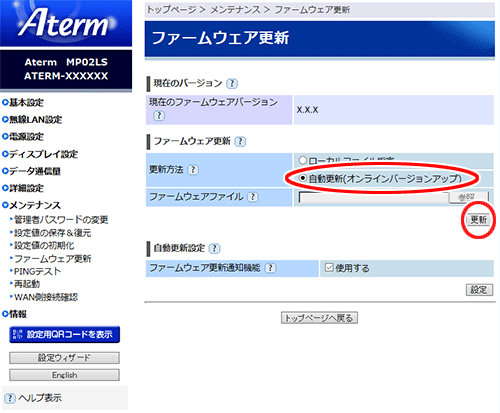The height and width of the screenshot is (413, 500).
Task: Click the 更新 button
Action: tap(478, 220)
